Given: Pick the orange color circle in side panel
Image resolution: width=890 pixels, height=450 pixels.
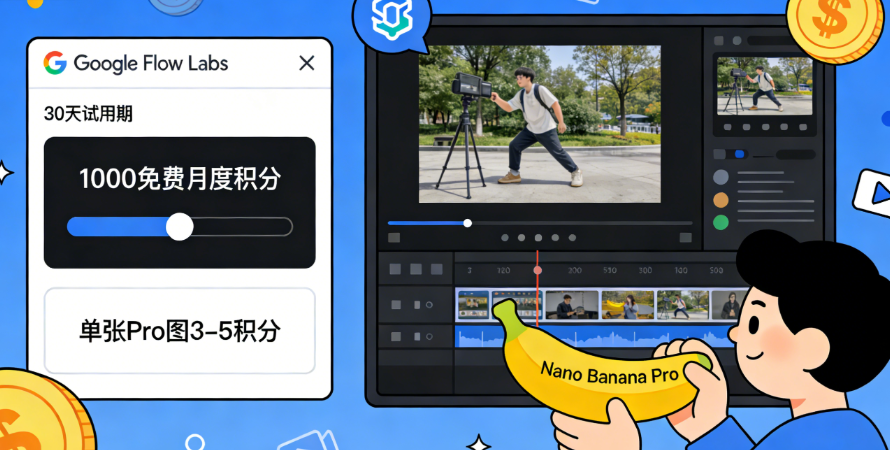Looking at the screenshot, I should click(x=721, y=200).
